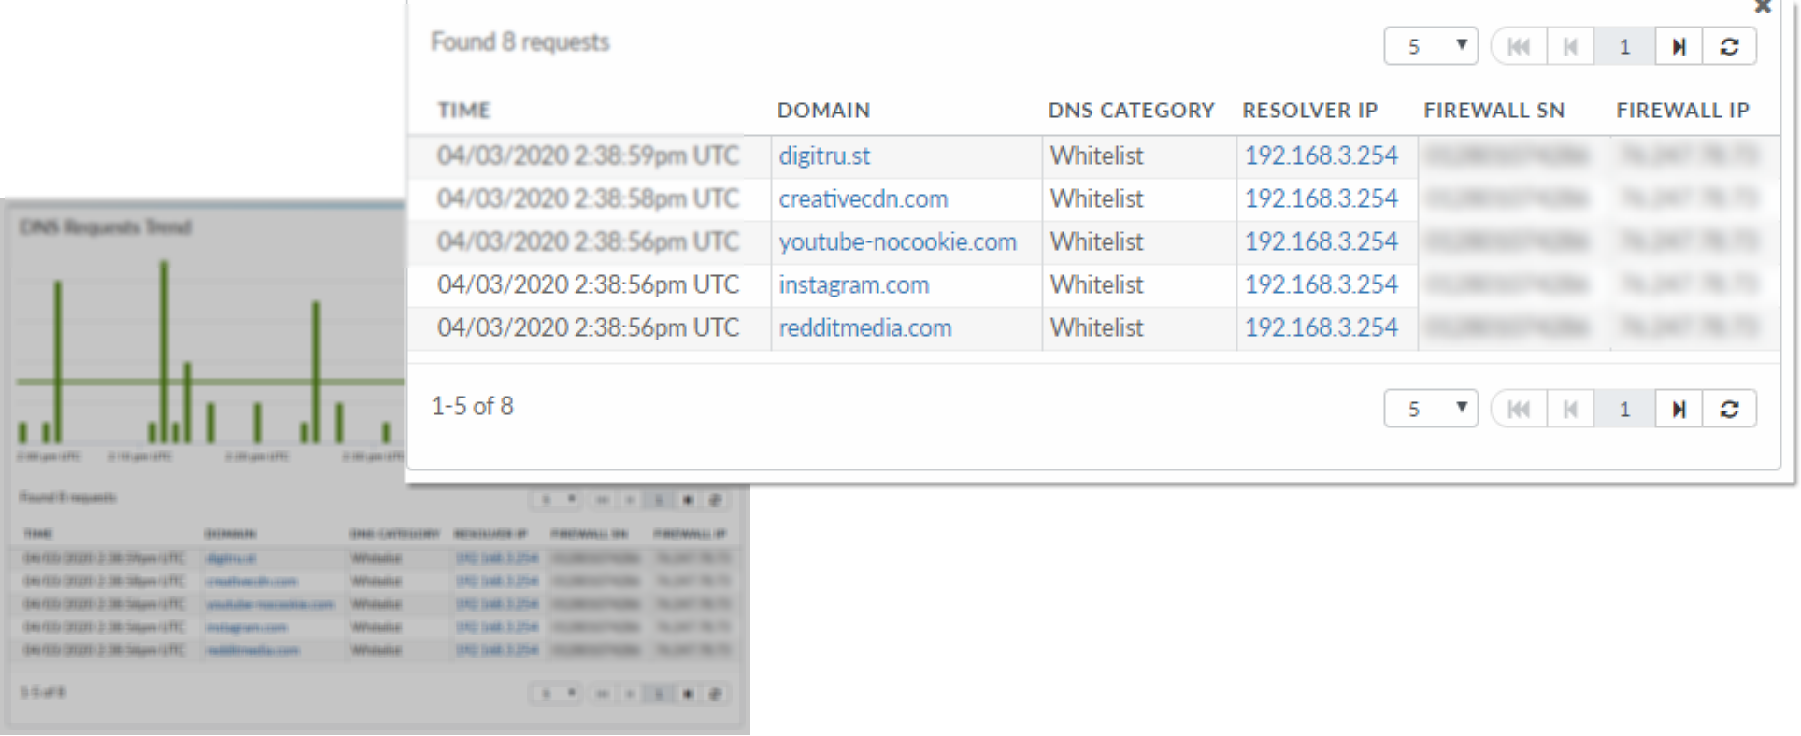
Task: Click resolver IP in youtube-nocookie.com row
Action: click(x=1321, y=242)
